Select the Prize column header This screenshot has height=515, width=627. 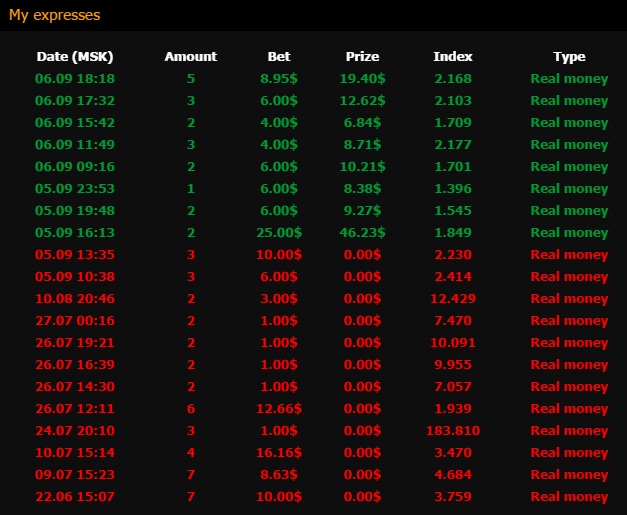point(362,57)
